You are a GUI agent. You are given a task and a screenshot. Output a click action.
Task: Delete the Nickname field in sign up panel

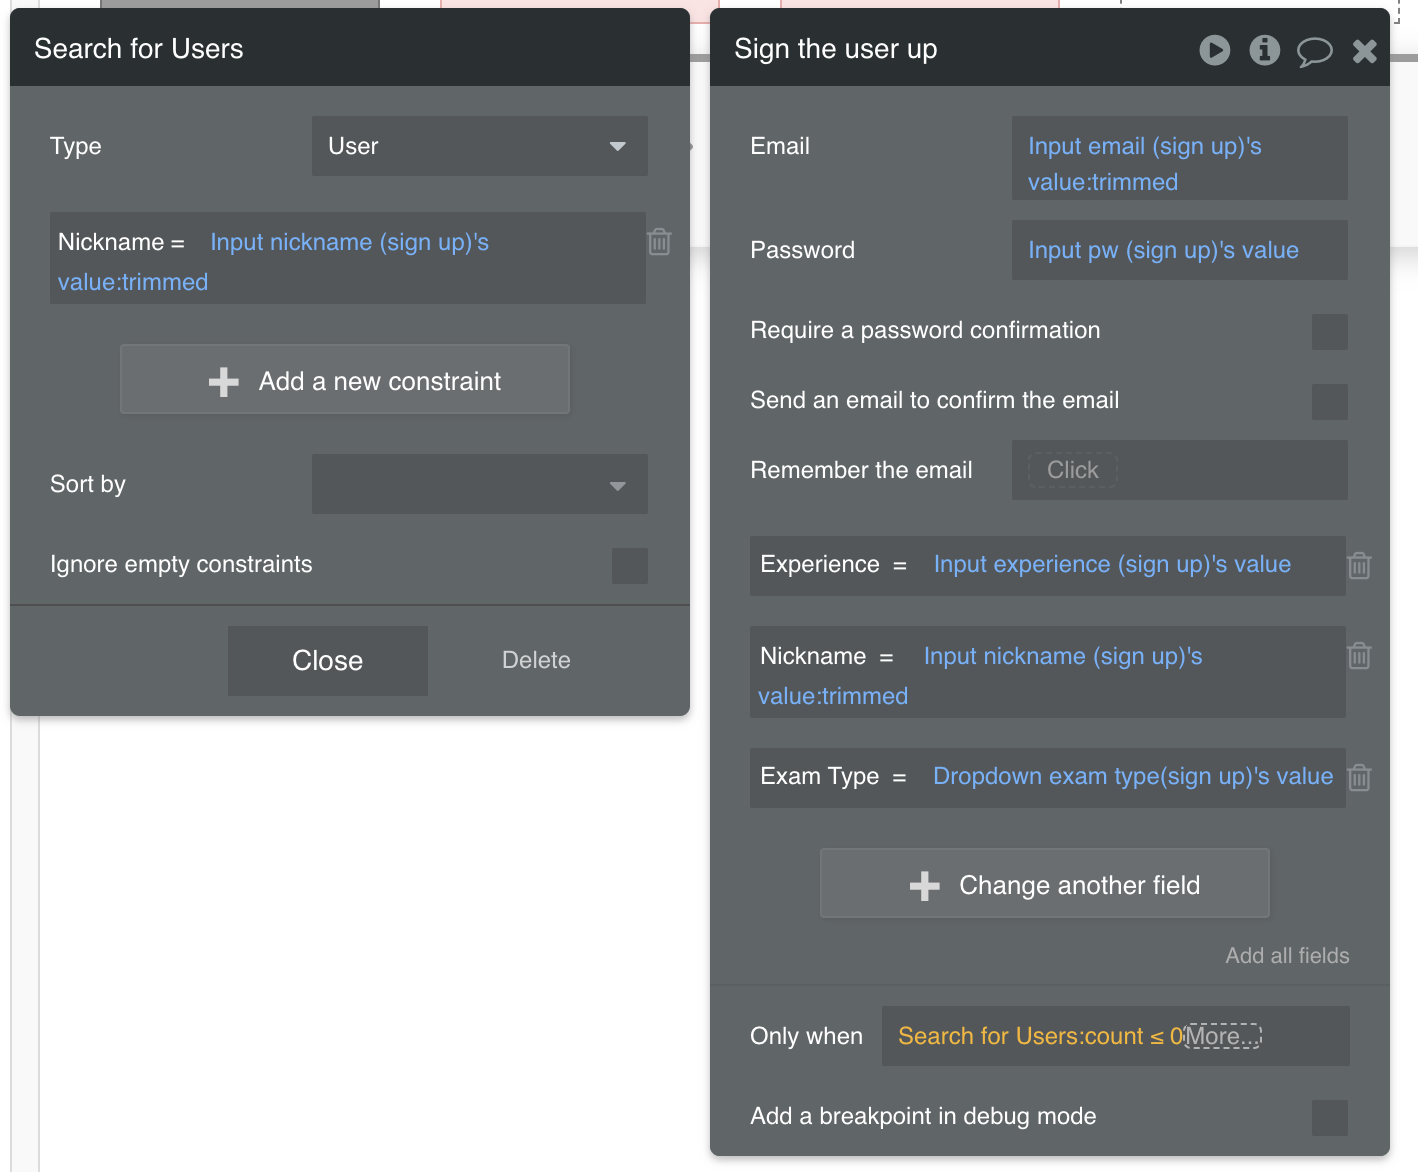[x=1359, y=656]
